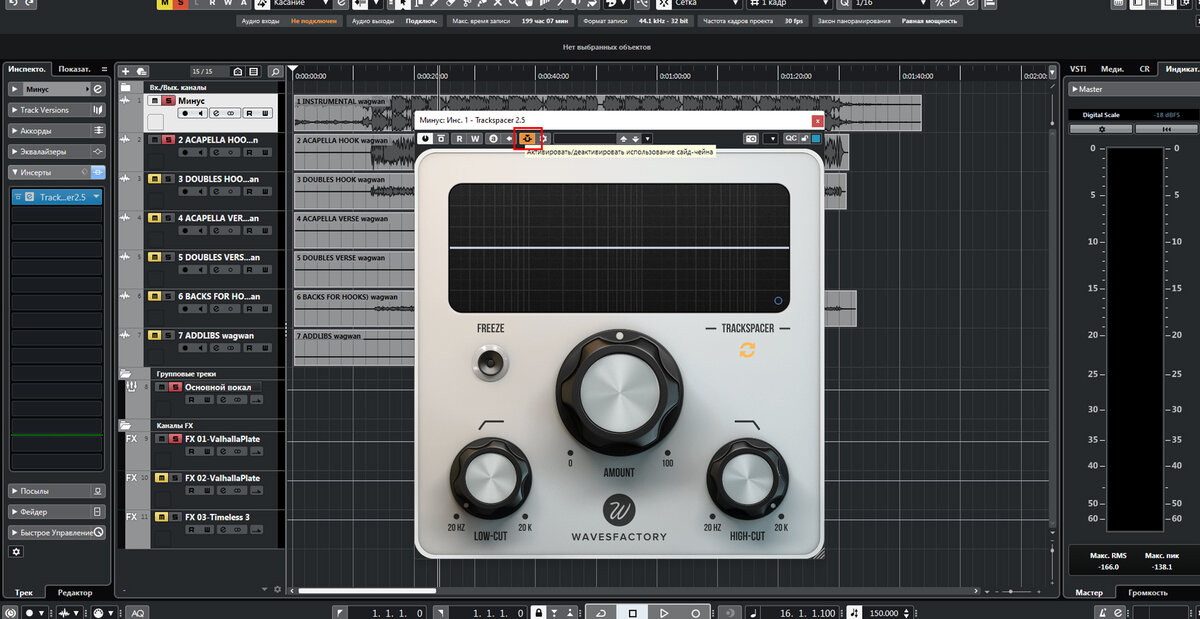Click the A/B compare button in plugin header
The width and height of the screenshot is (1200, 619).
(x=492, y=138)
